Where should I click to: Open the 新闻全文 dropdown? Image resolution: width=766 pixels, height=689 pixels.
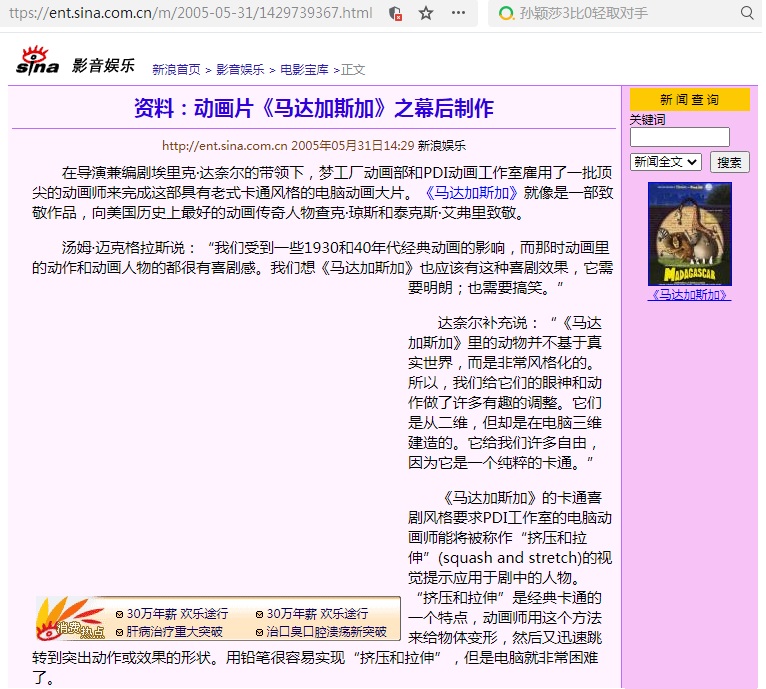pyautogui.click(x=666, y=162)
